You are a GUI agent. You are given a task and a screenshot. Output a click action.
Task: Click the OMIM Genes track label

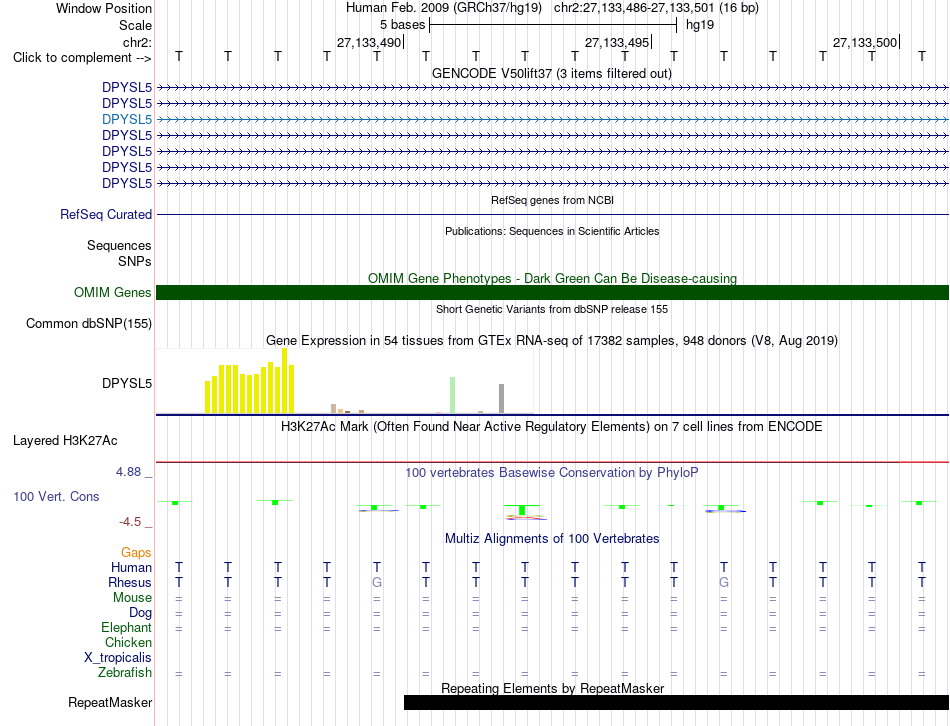pos(113,292)
